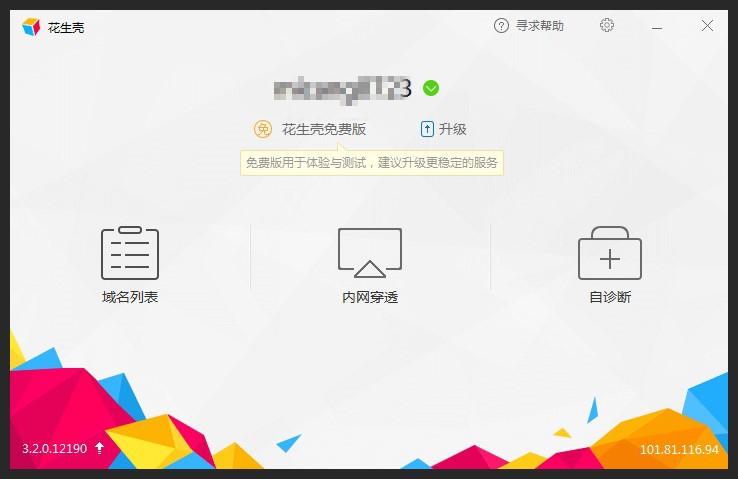Minimize the 花生壳 window

click(657, 28)
